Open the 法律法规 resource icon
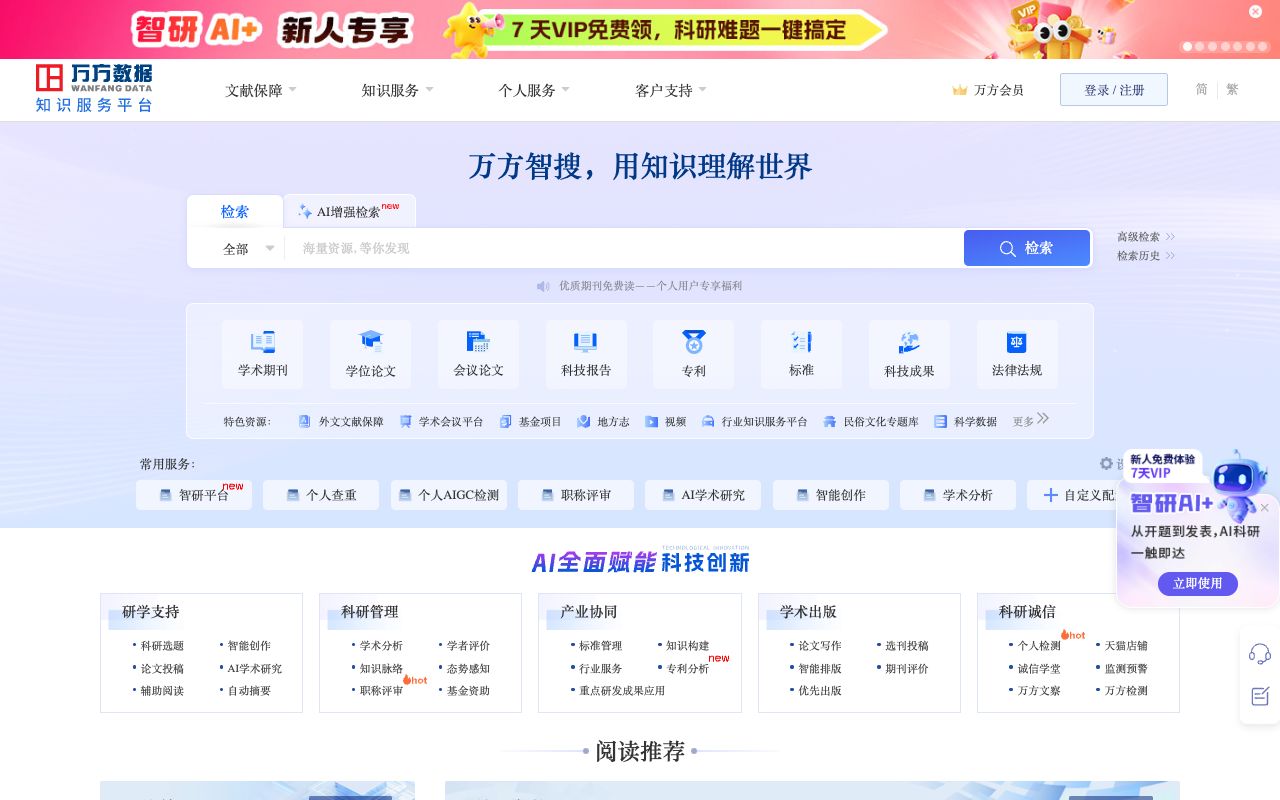The width and height of the screenshot is (1280, 800). [x=1017, y=353]
